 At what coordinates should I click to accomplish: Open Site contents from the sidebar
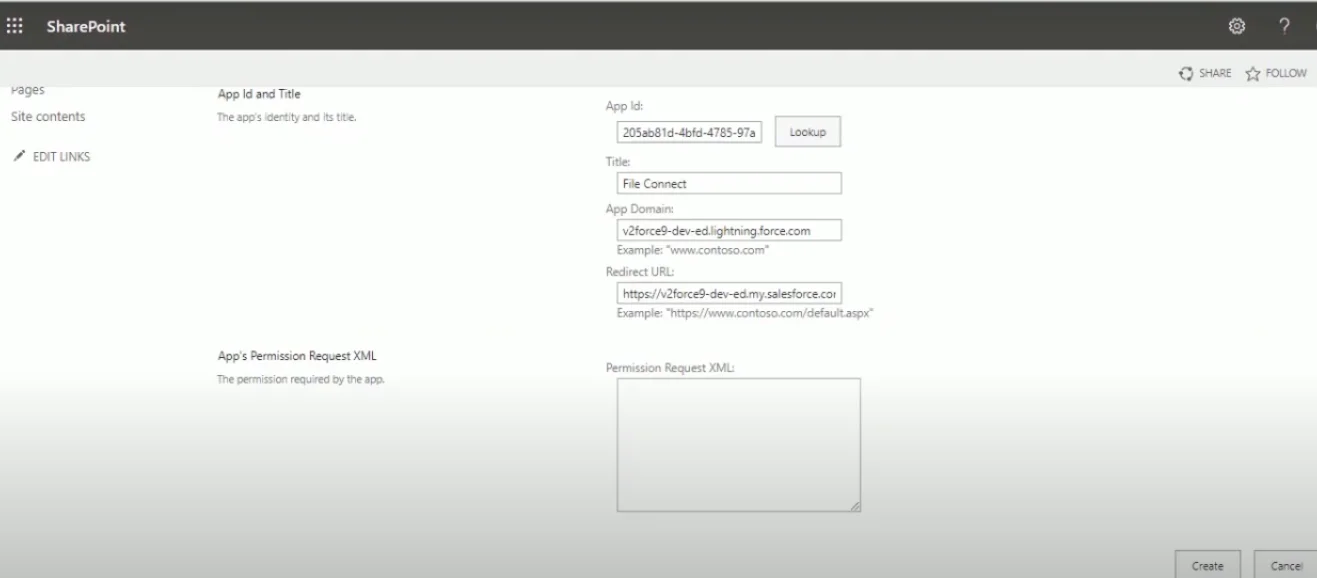point(46,116)
